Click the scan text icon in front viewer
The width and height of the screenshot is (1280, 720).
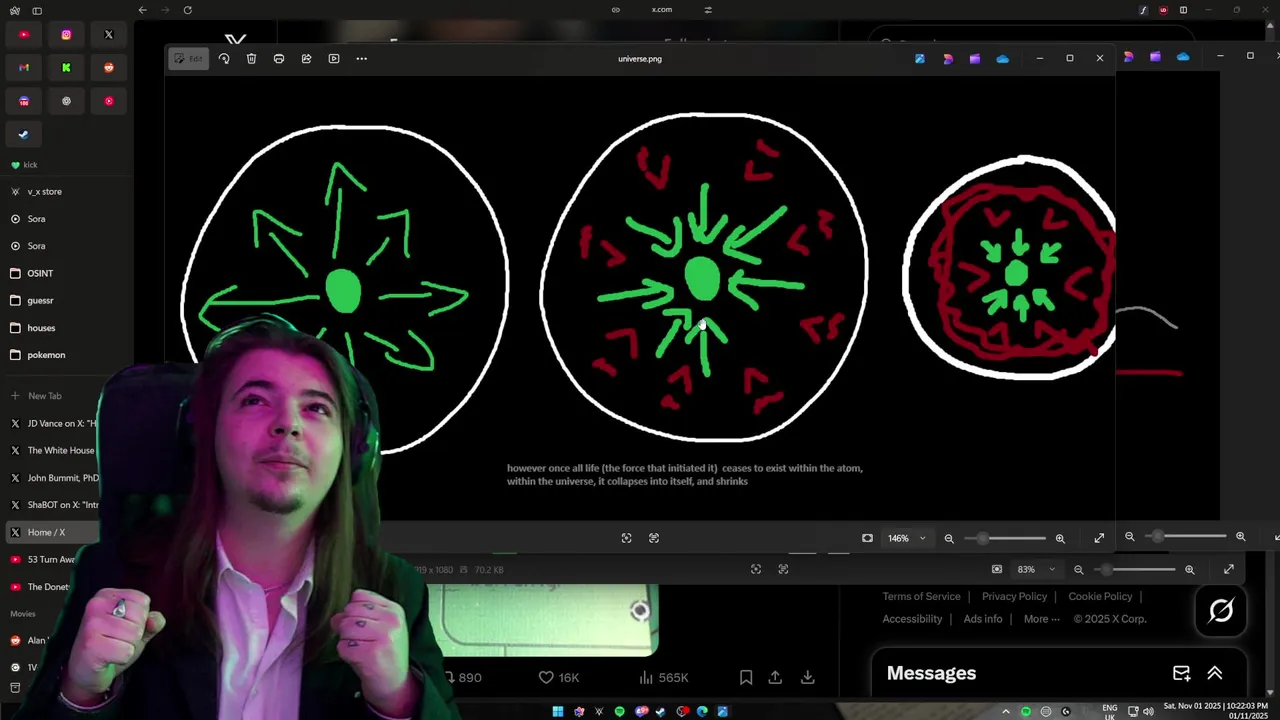coord(654,538)
